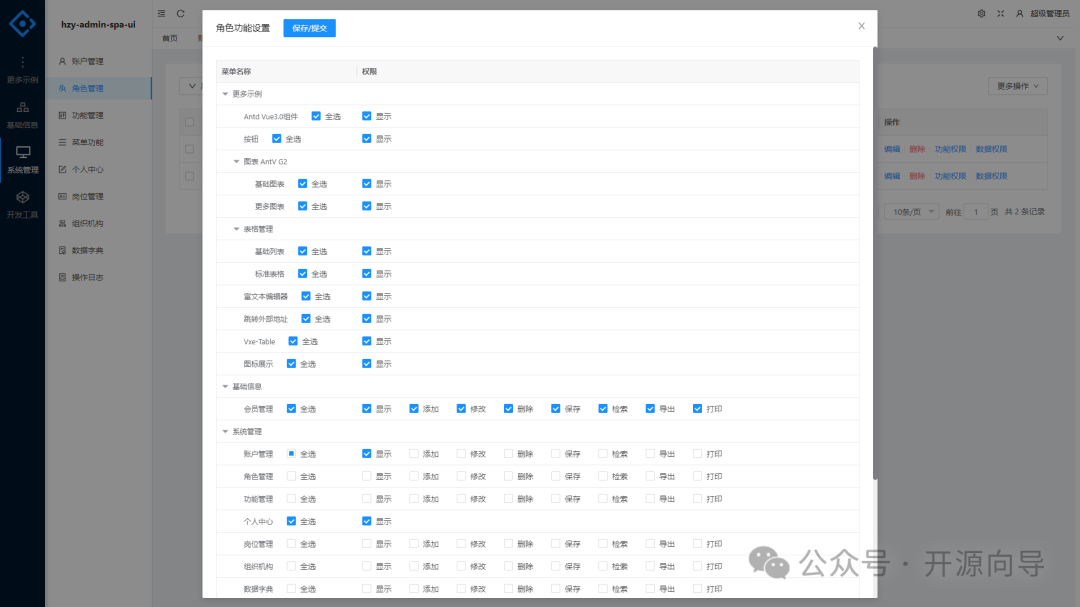1080x607 pixels.
Task: Open 开发工具 rail icon
Action: 23,198
